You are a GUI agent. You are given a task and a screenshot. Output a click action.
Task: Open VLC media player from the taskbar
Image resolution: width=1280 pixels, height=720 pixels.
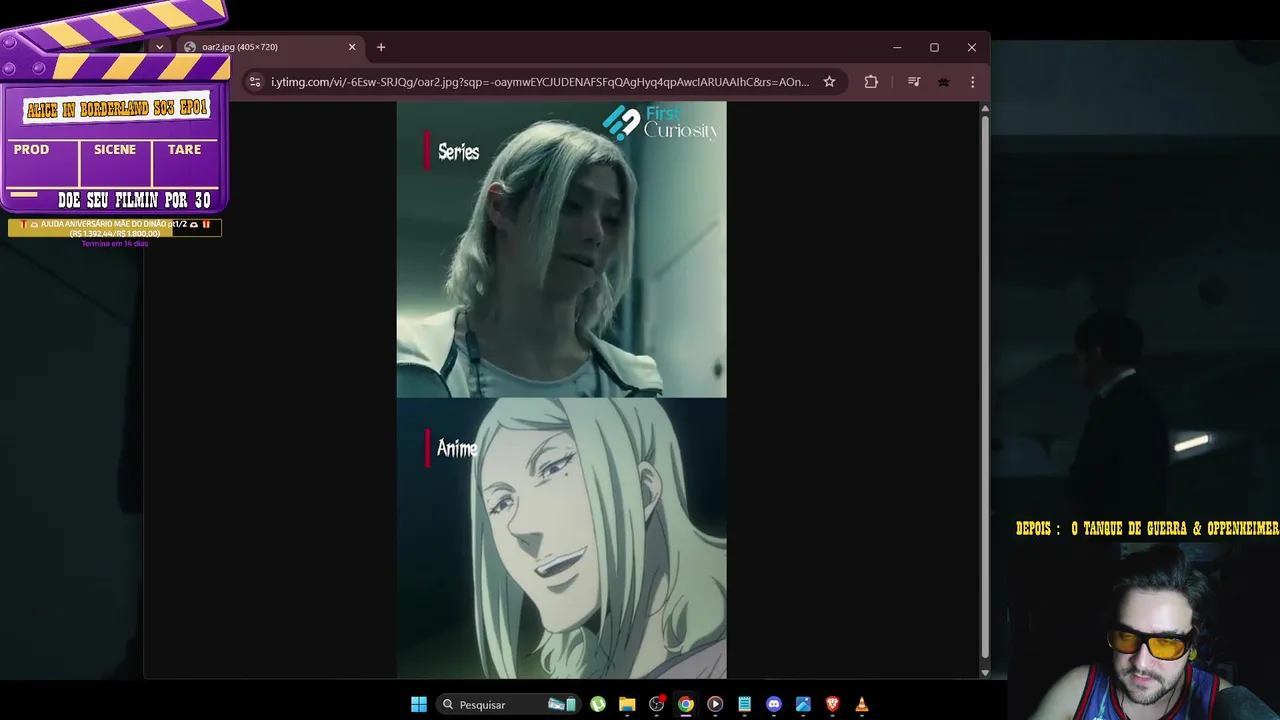point(861,704)
